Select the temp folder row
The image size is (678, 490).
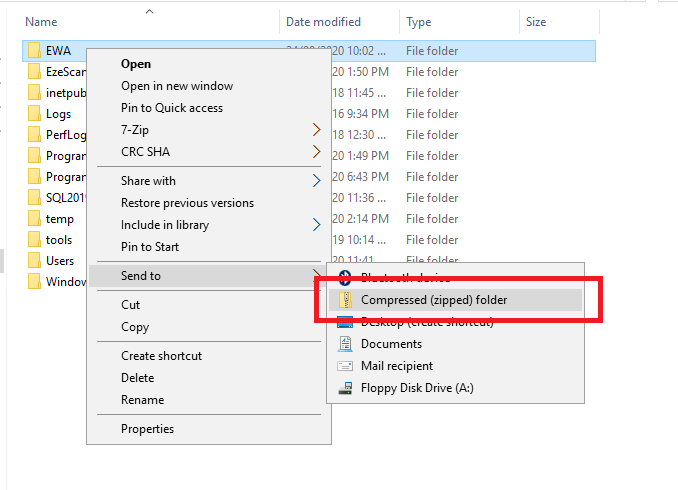tap(59, 219)
